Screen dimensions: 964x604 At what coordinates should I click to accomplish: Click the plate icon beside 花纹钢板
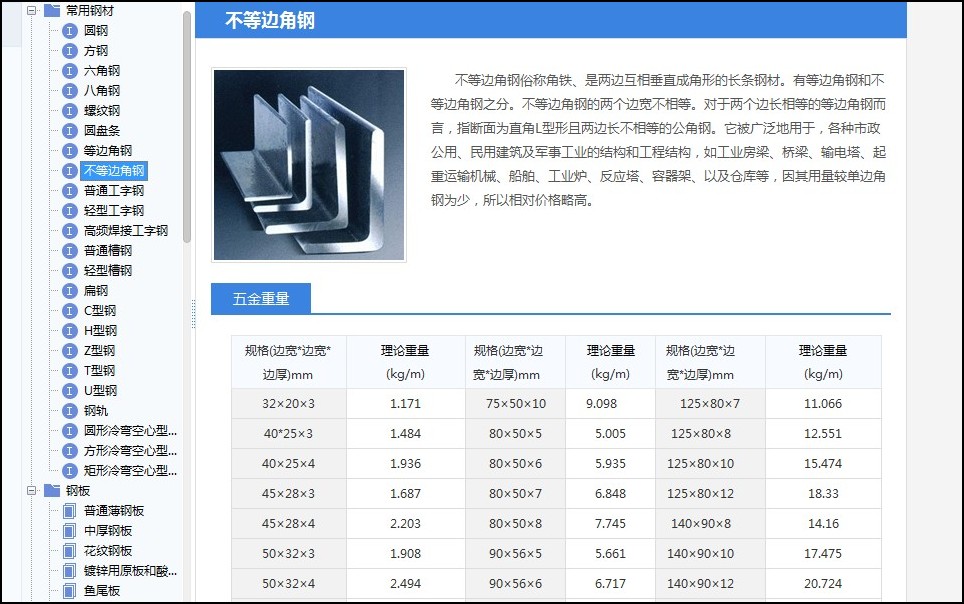pos(69,551)
